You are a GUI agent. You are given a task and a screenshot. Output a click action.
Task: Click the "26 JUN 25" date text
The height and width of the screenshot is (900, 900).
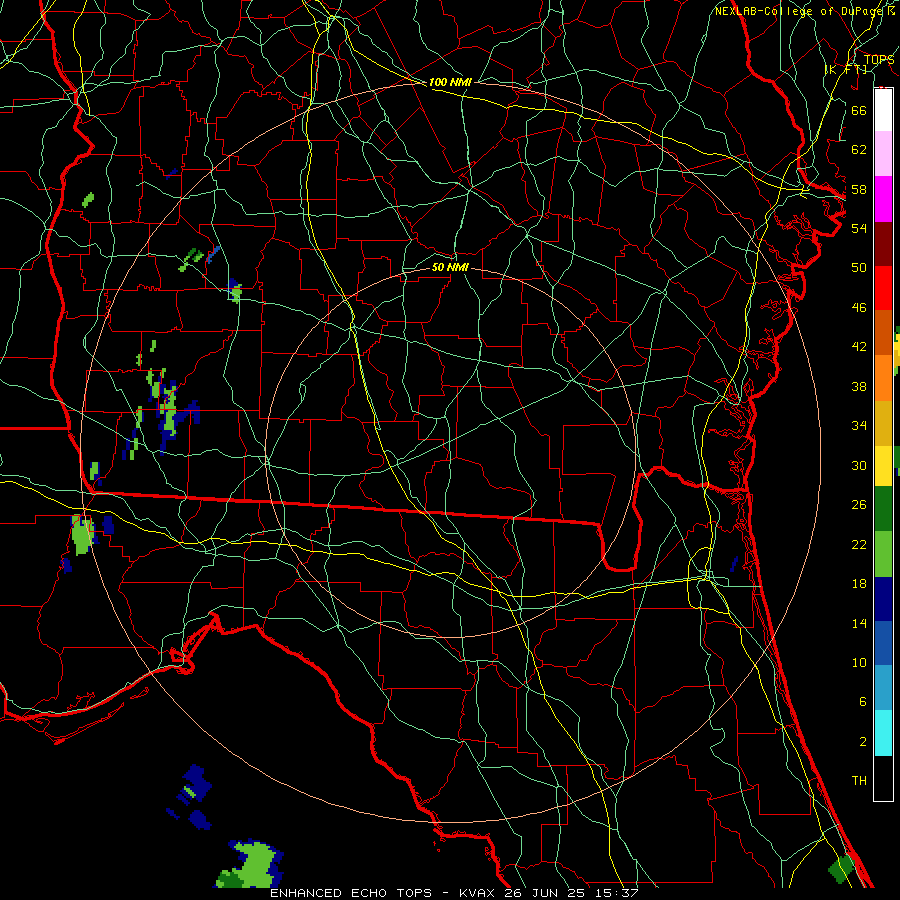[546, 893]
